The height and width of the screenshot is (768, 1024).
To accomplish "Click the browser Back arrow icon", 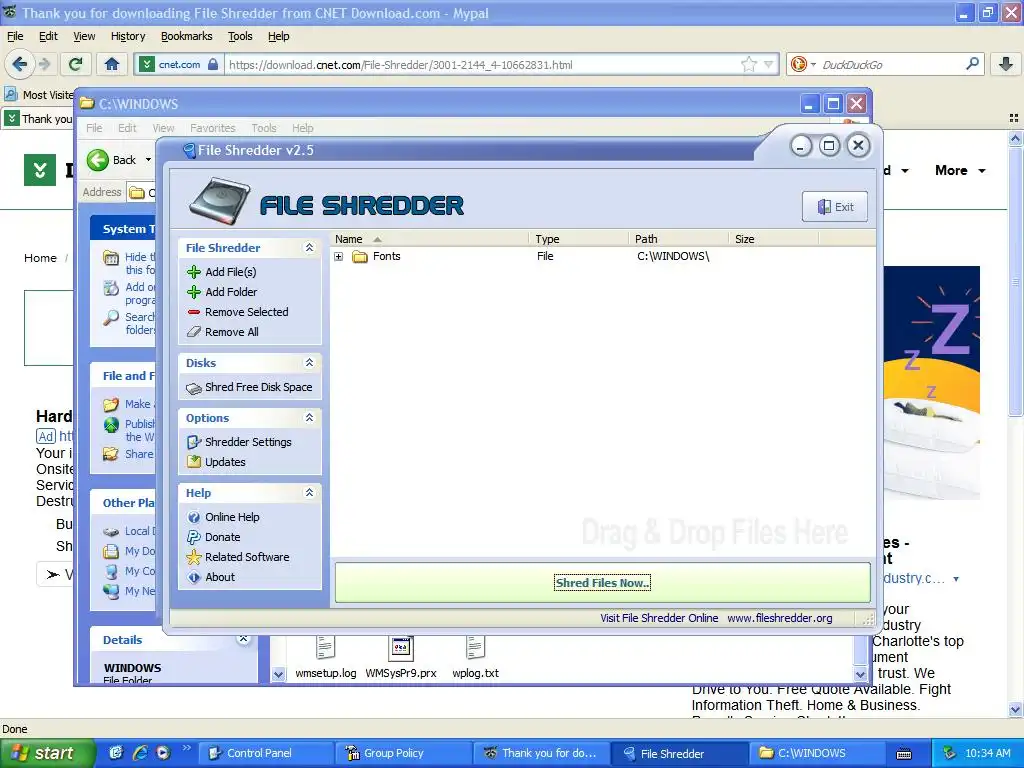I will [20, 64].
